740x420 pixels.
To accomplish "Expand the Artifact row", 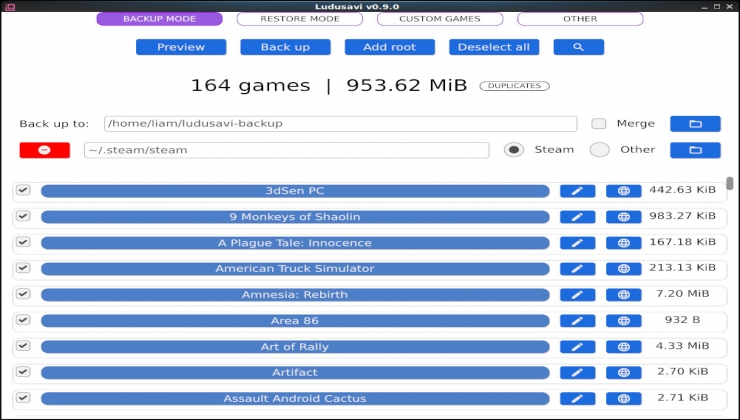I will 295,372.
